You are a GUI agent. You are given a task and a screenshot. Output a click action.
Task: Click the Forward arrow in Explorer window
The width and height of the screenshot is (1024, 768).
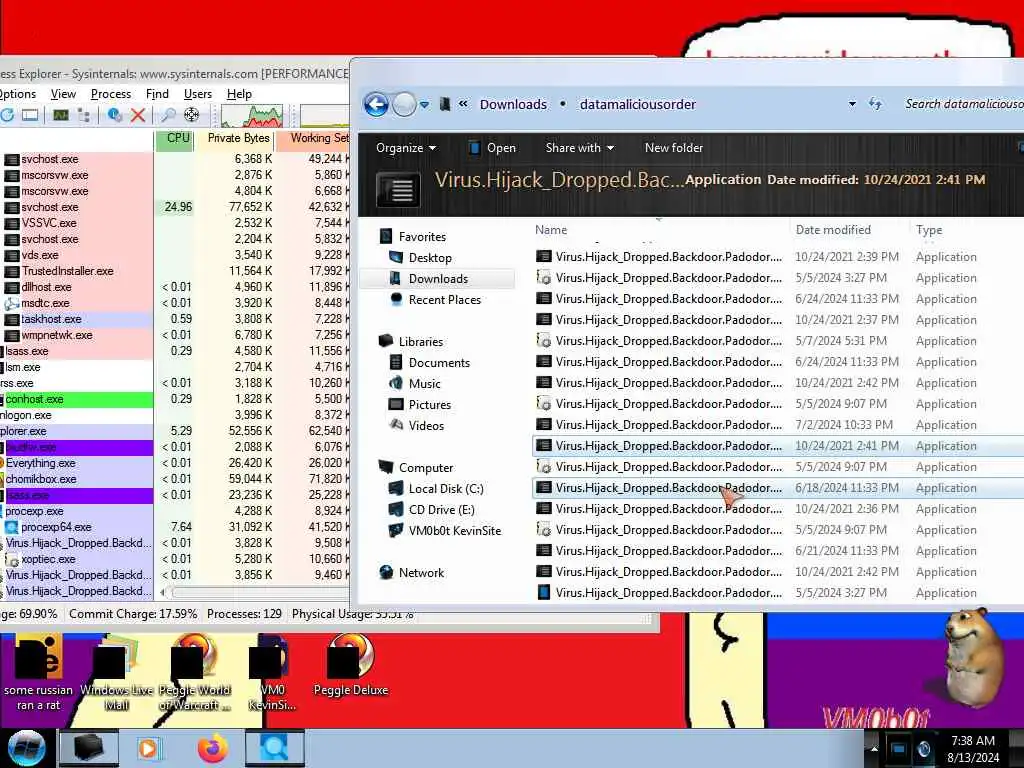pyautogui.click(x=404, y=104)
